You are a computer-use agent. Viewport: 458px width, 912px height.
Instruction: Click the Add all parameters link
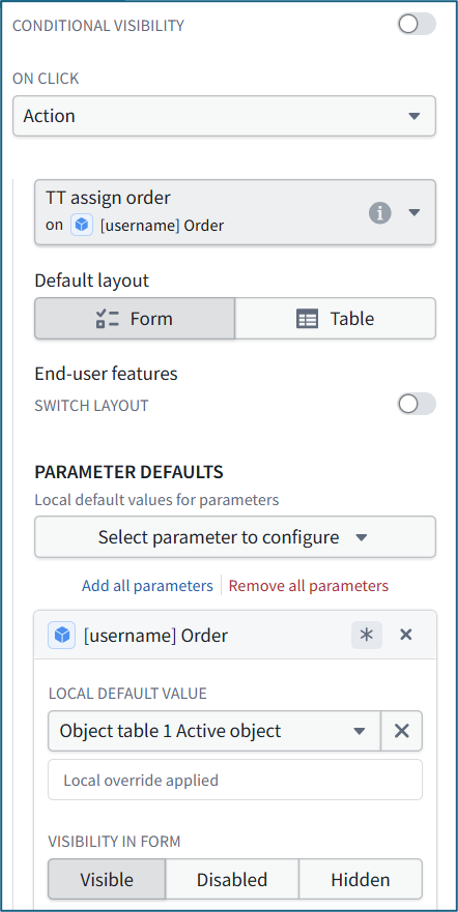147,586
